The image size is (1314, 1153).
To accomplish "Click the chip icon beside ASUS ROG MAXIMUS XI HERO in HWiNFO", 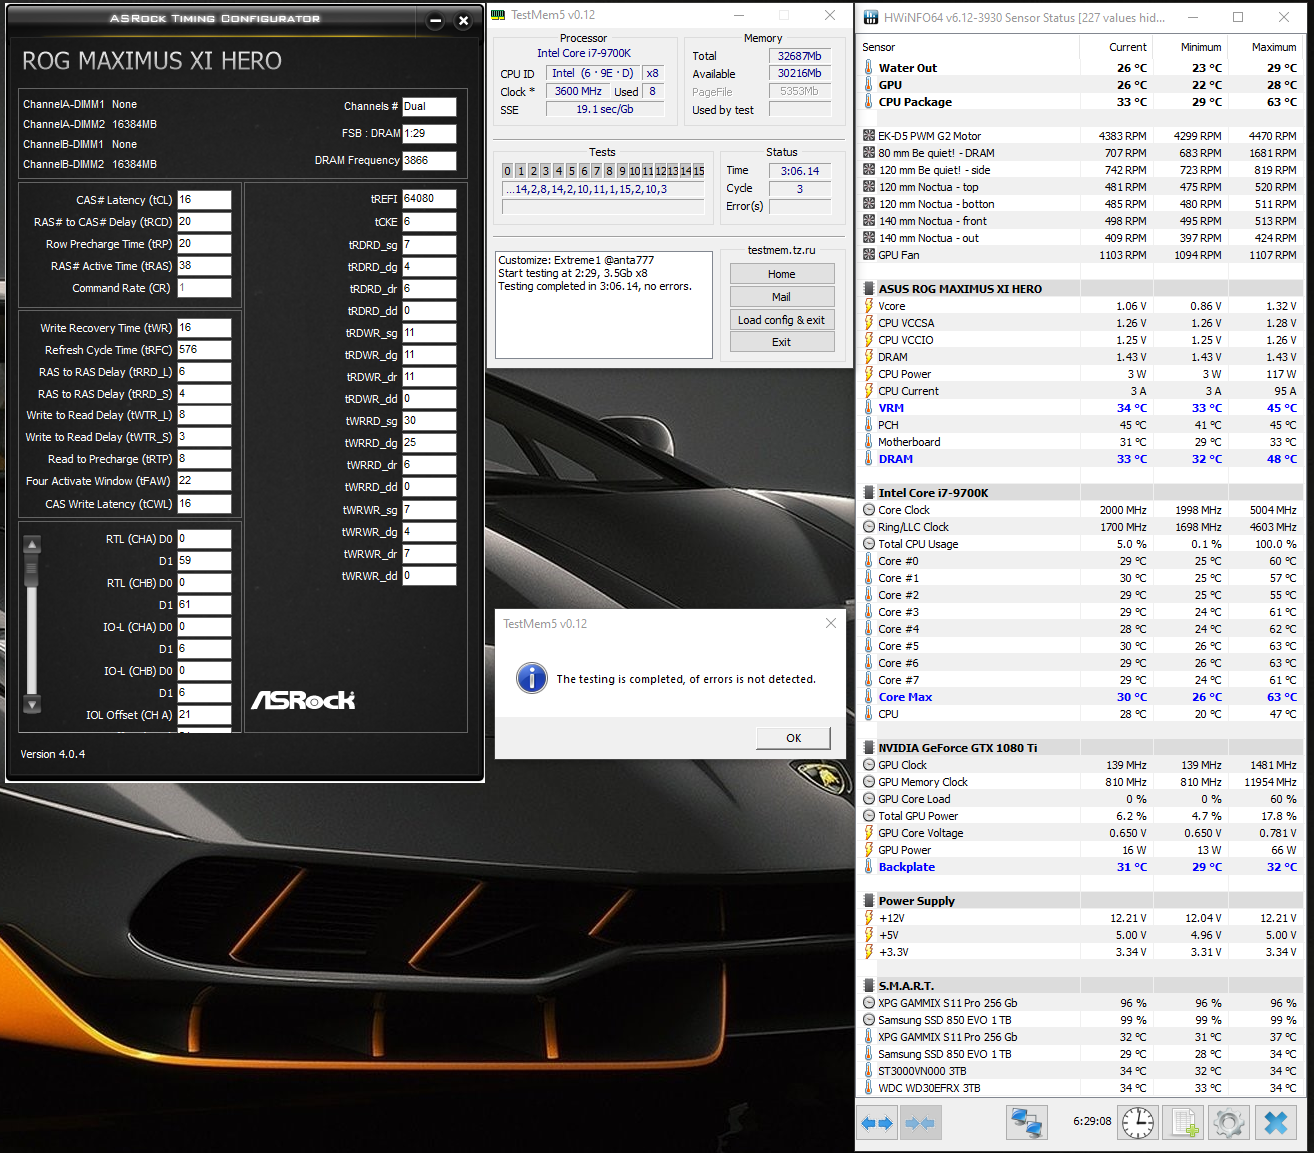I will (869, 289).
